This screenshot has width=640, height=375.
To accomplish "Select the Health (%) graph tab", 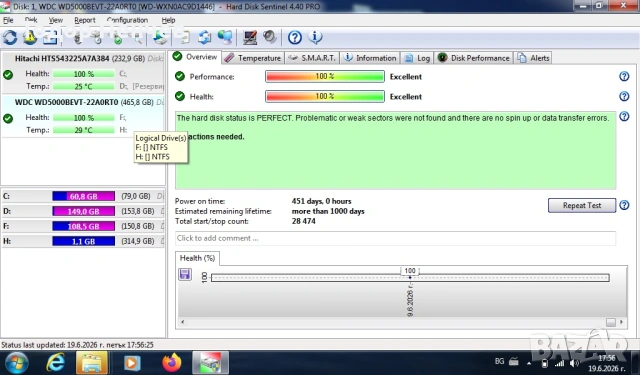I will click(x=197, y=258).
